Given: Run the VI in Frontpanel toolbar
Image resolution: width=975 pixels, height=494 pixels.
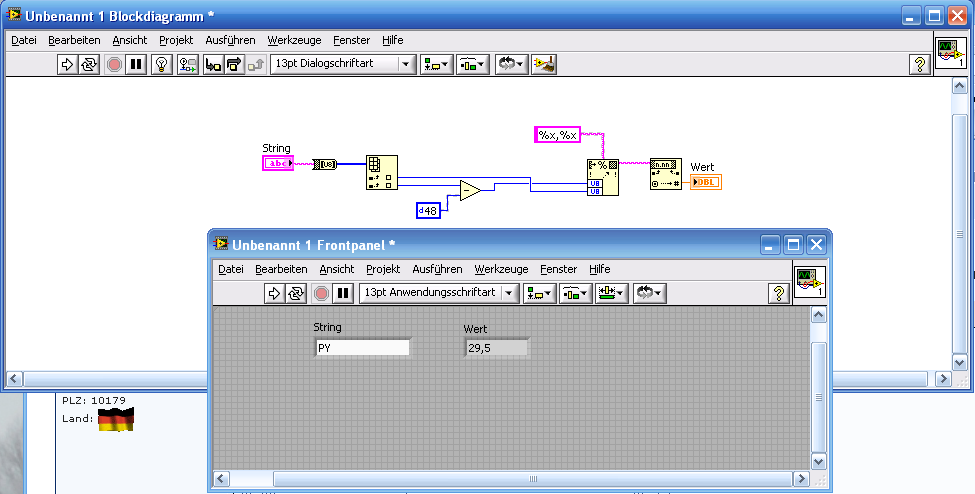Looking at the screenshot, I should (274, 293).
